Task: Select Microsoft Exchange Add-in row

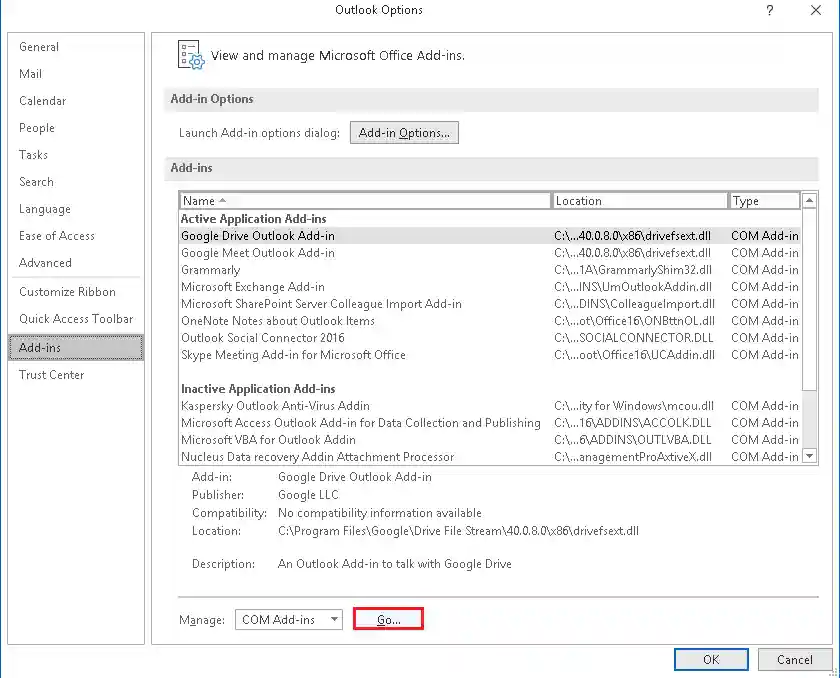Action: pyautogui.click(x=490, y=287)
